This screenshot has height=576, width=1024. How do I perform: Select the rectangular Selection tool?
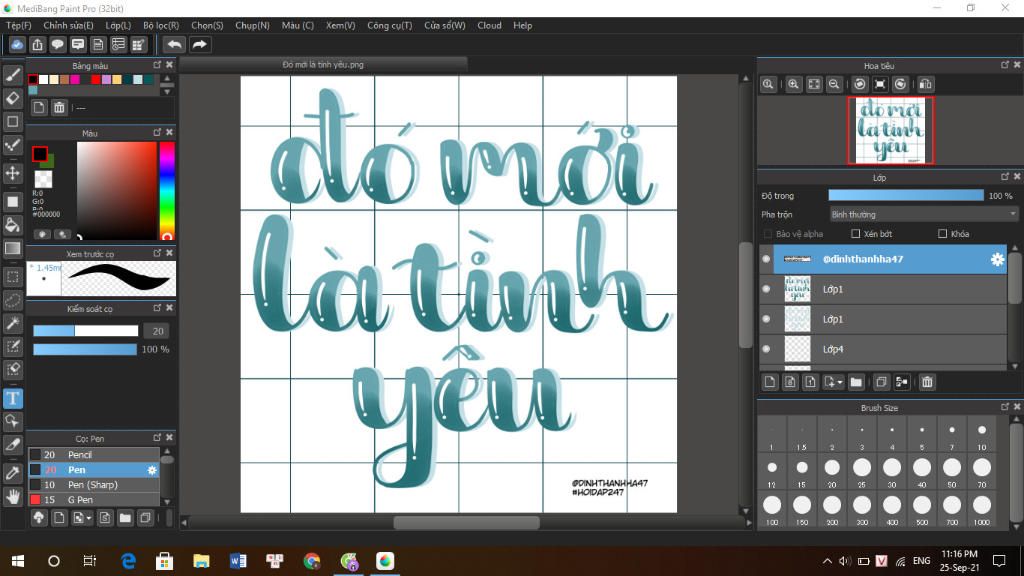[12, 276]
